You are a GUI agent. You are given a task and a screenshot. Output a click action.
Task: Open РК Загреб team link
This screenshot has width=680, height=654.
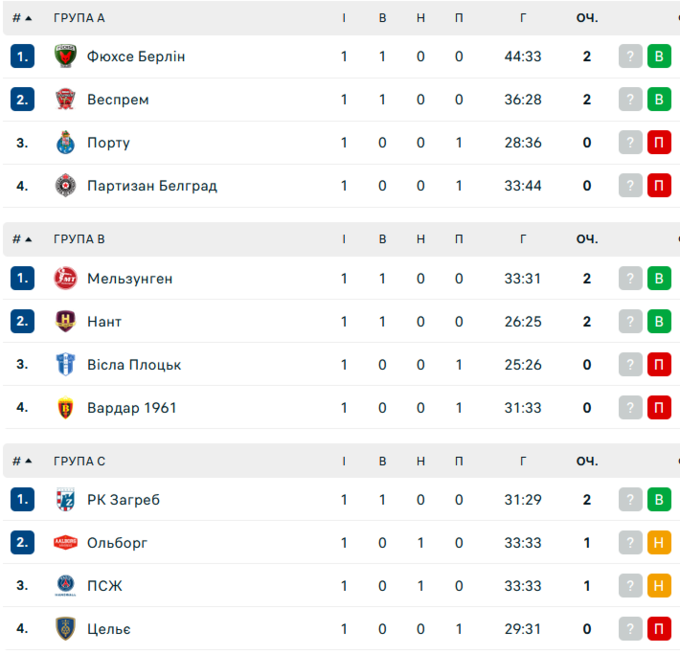coord(123,500)
